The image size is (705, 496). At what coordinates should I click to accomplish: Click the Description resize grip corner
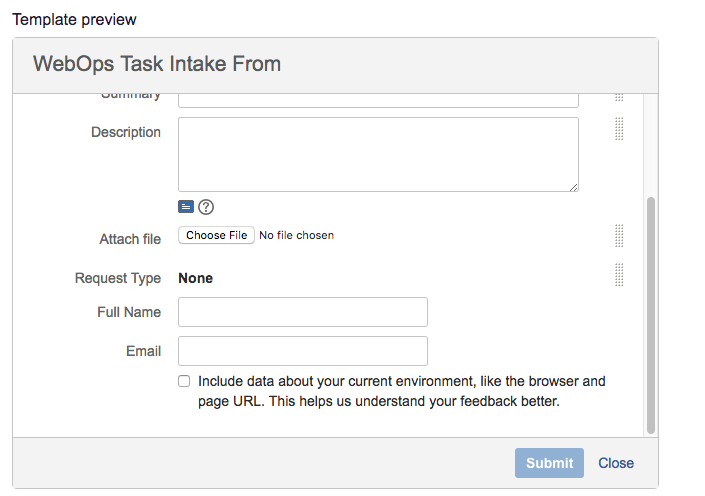[x=573, y=187]
